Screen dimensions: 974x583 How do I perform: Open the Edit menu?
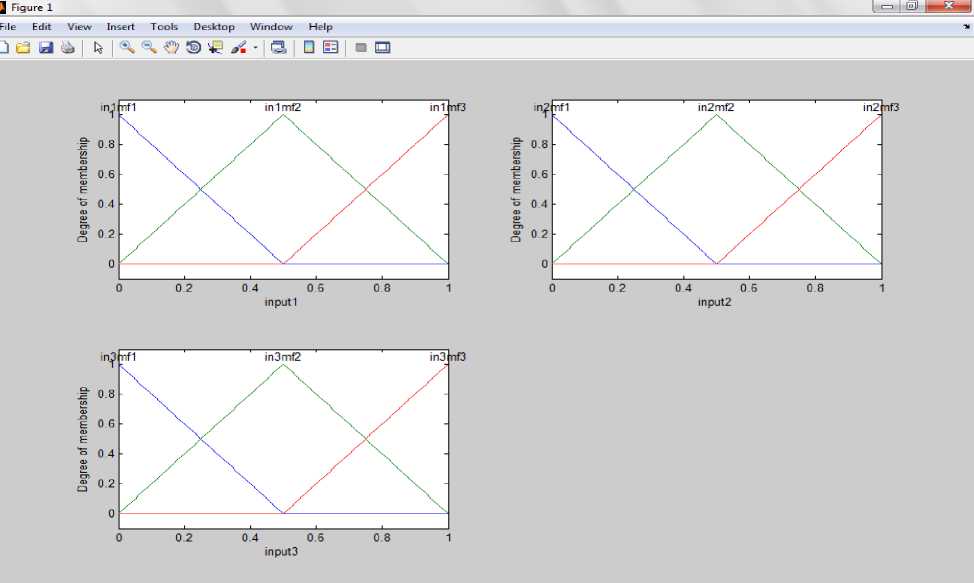click(42, 27)
